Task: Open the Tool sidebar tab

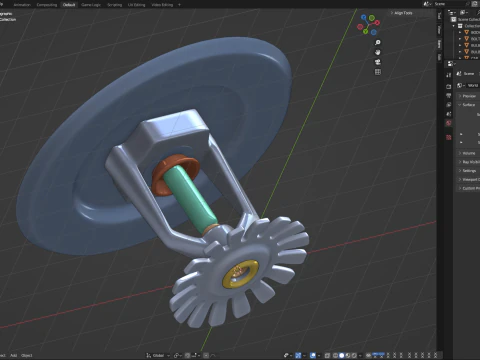Action: tap(439, 16)
